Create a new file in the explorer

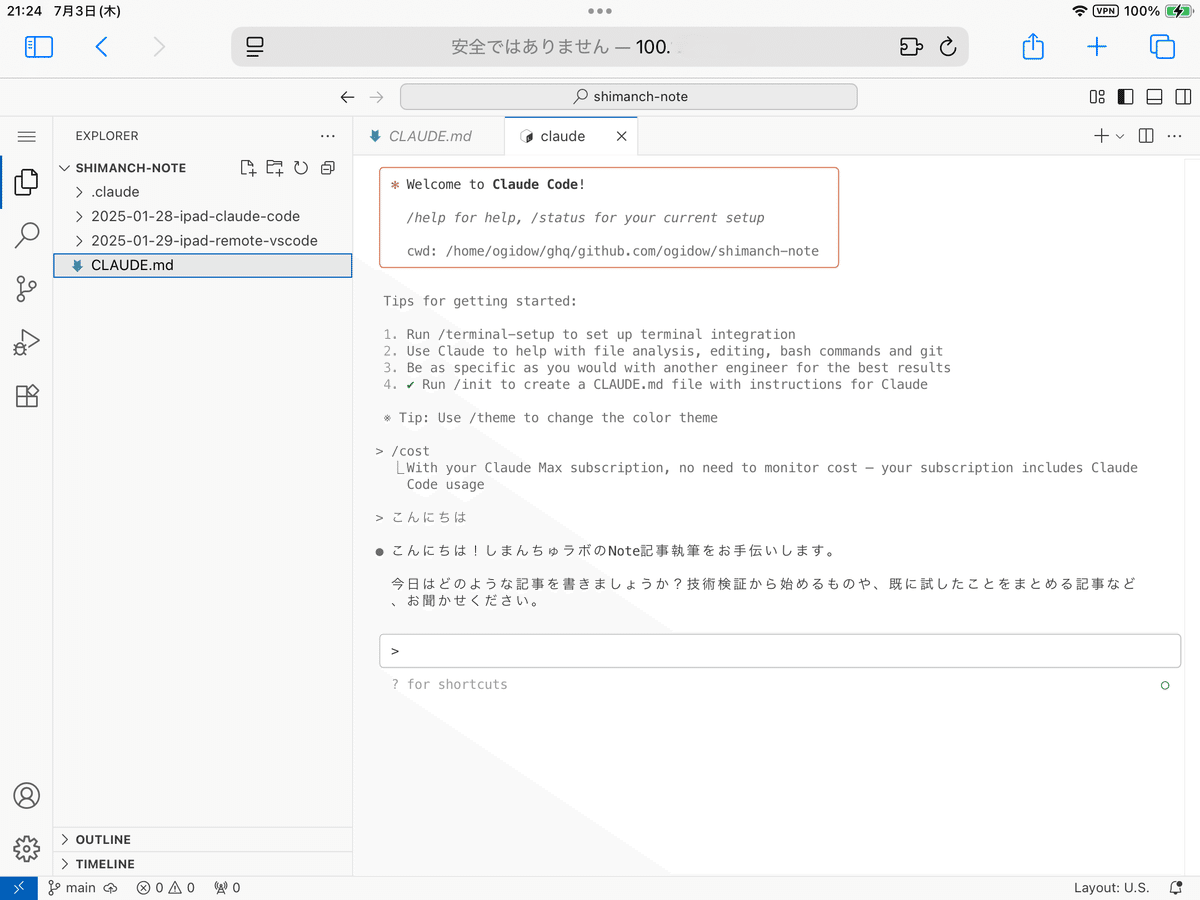(248, 167)
